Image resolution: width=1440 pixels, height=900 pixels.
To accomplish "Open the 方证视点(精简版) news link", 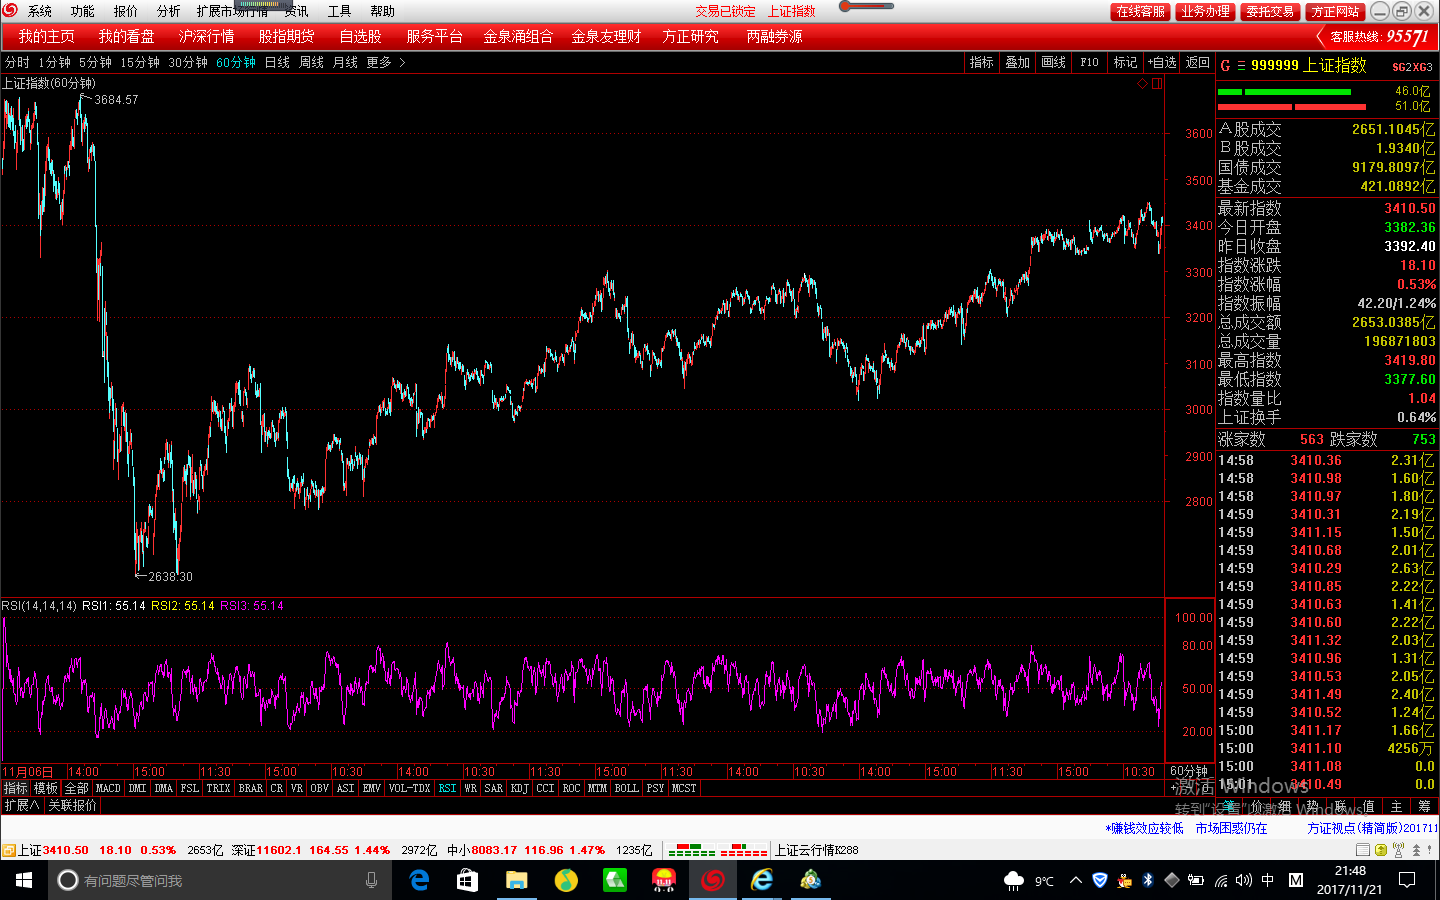I will [1372, 828].
